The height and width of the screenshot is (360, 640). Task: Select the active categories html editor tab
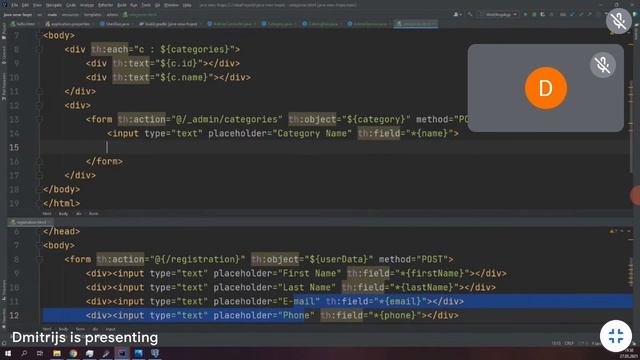(x=416, y=24)
